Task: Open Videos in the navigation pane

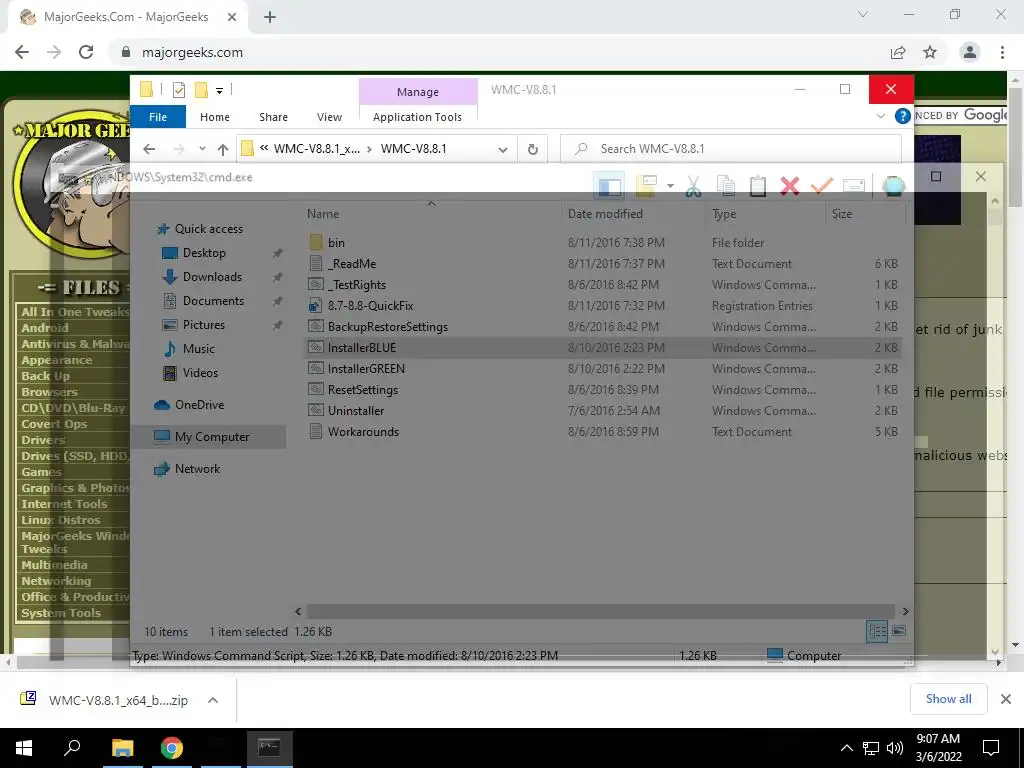Action: pyautogui.click(x=200, y=373)
